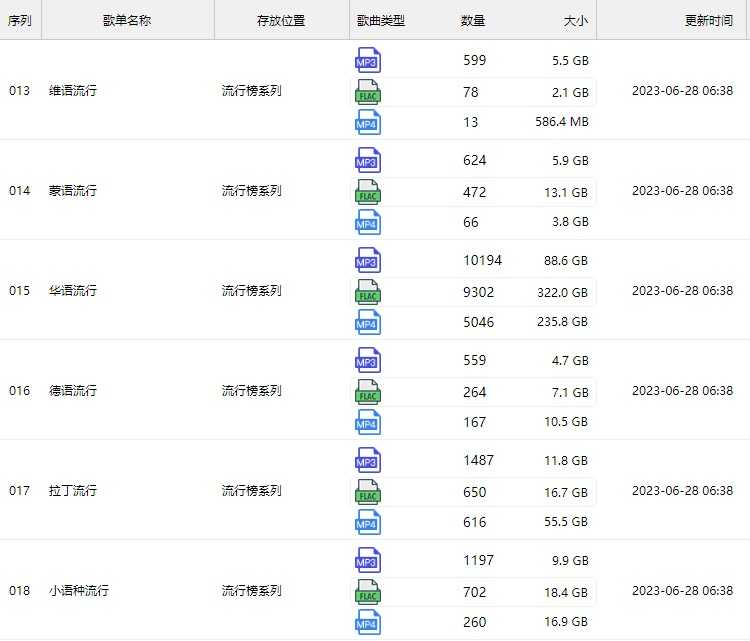This screenshot has height=641, width=750.
Task: Click sequence number 017
Action: 20,490
